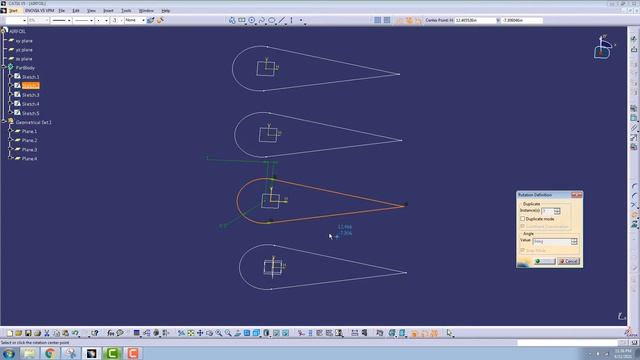
Task: Click the Cut scissors icon
Action: click(x=47, y=333)
